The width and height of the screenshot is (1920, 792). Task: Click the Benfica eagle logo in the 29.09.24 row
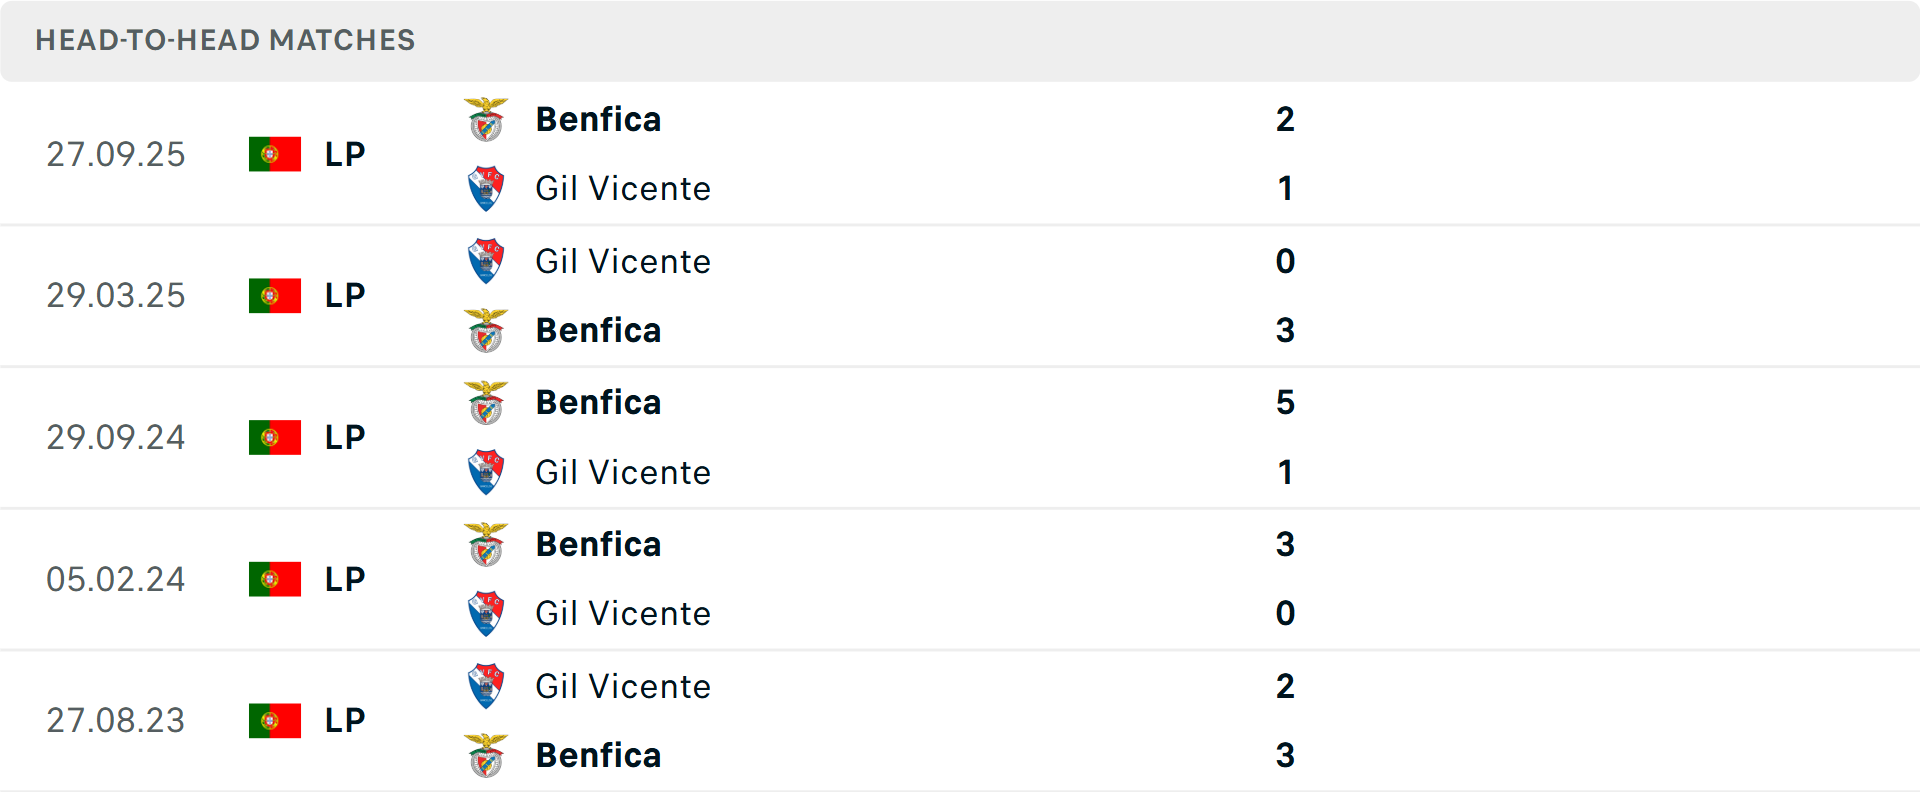click(x=486, y=402)
